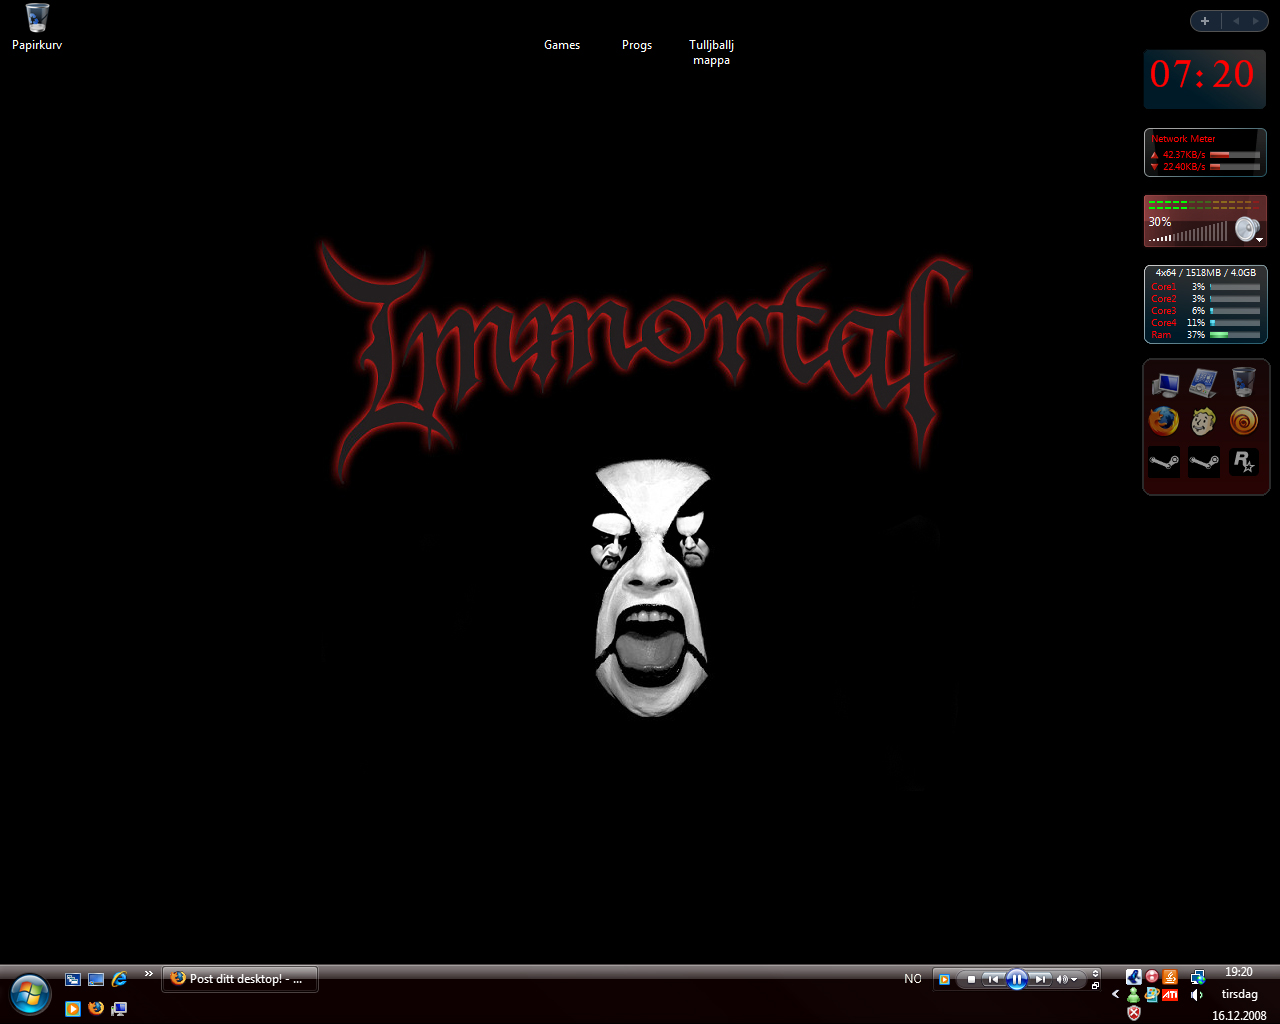Open the recycle bin in launcher gadget
Screen dimensions: 1280x1024
[x=1243, y=382]
